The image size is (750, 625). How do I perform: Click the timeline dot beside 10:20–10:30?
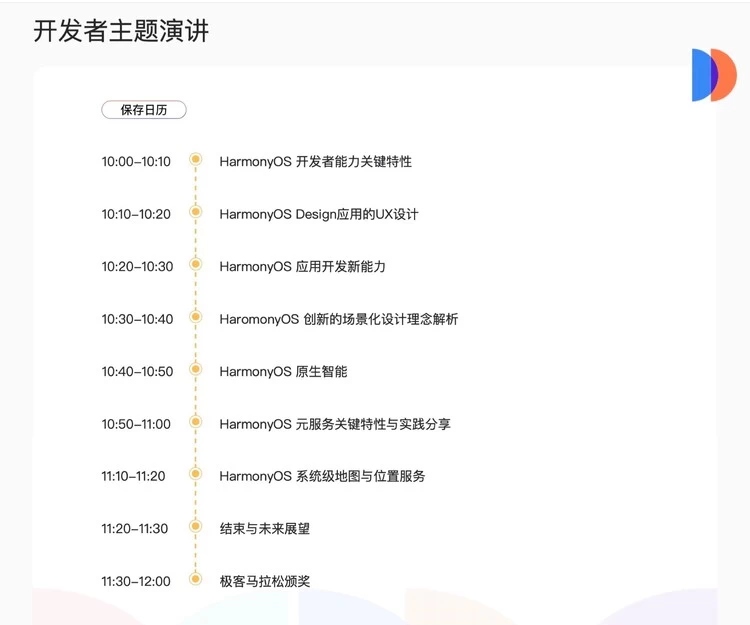(x=196, y=265)
